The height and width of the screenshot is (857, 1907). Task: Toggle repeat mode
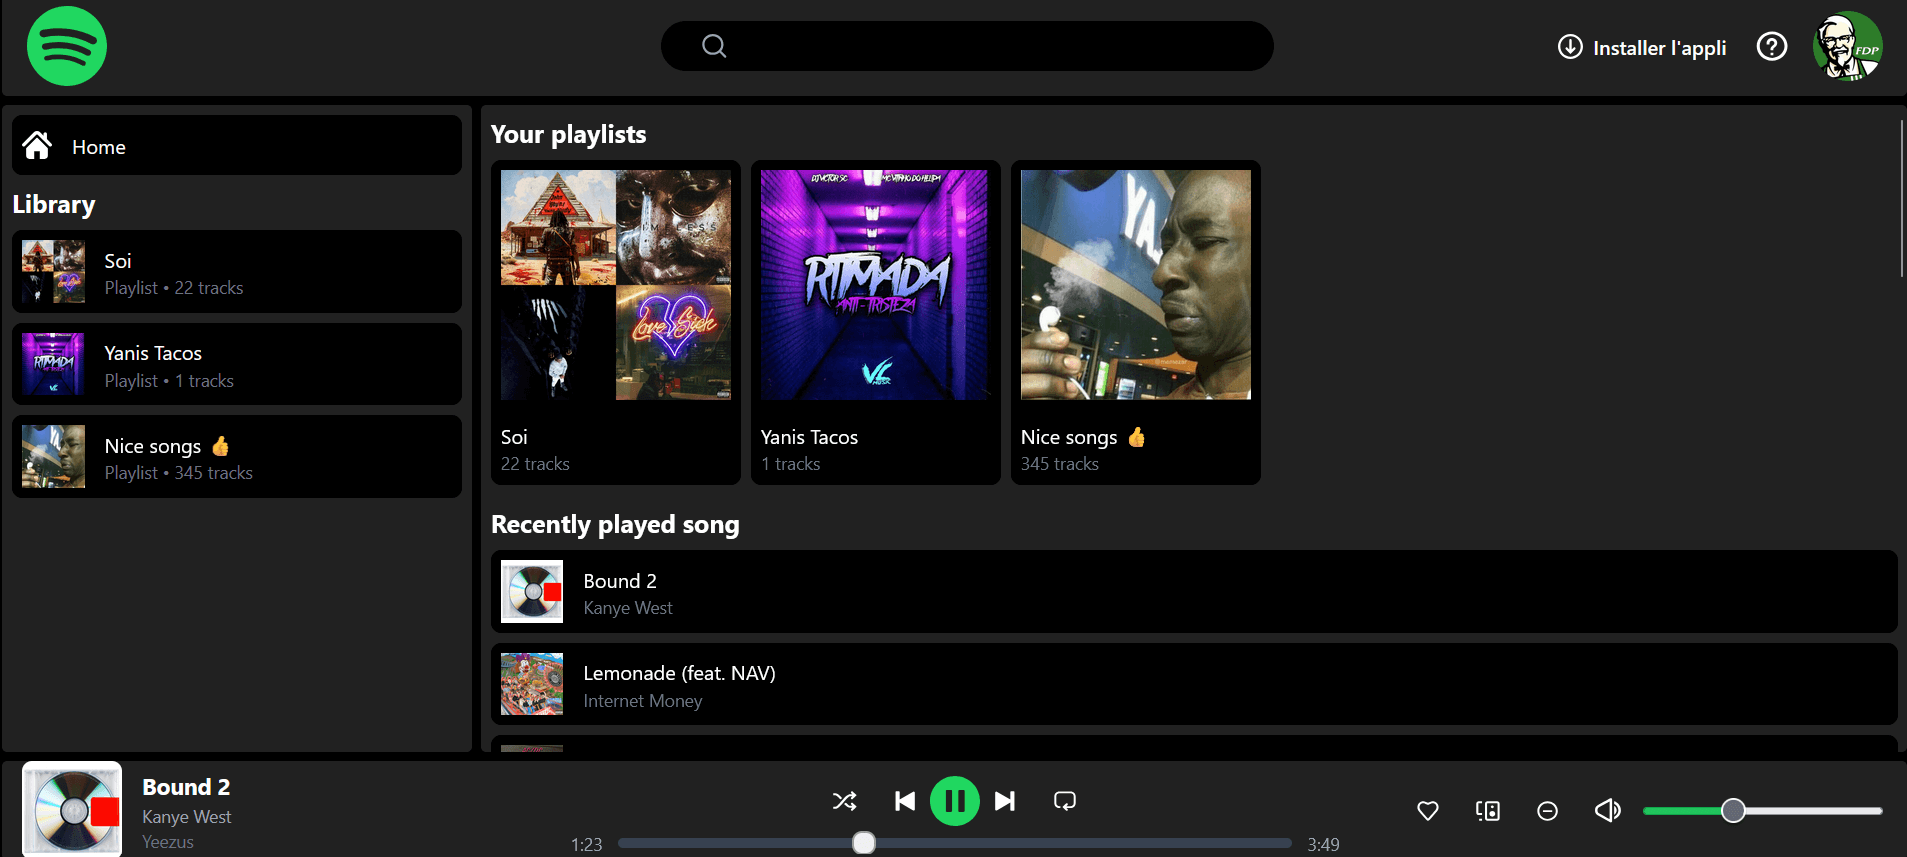pos(1065,801)
